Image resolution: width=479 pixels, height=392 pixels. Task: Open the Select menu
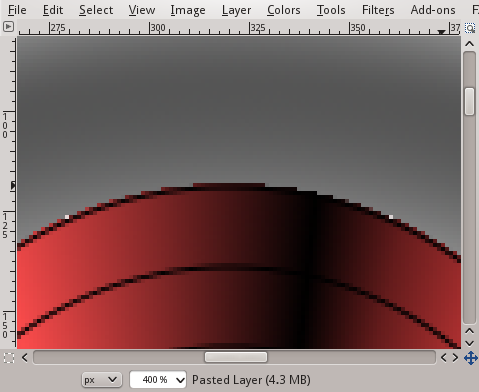(96, 10)
